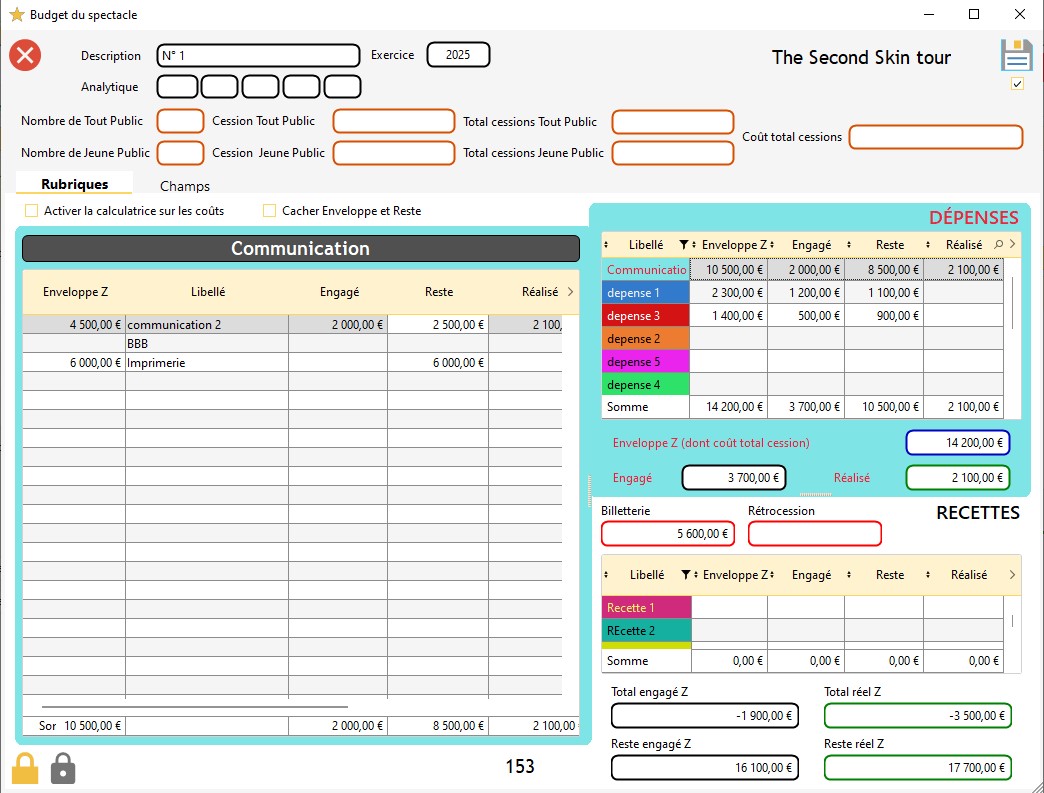Click the gray padlock icon
Screen dimensions: 1044x793
point(63,767)
